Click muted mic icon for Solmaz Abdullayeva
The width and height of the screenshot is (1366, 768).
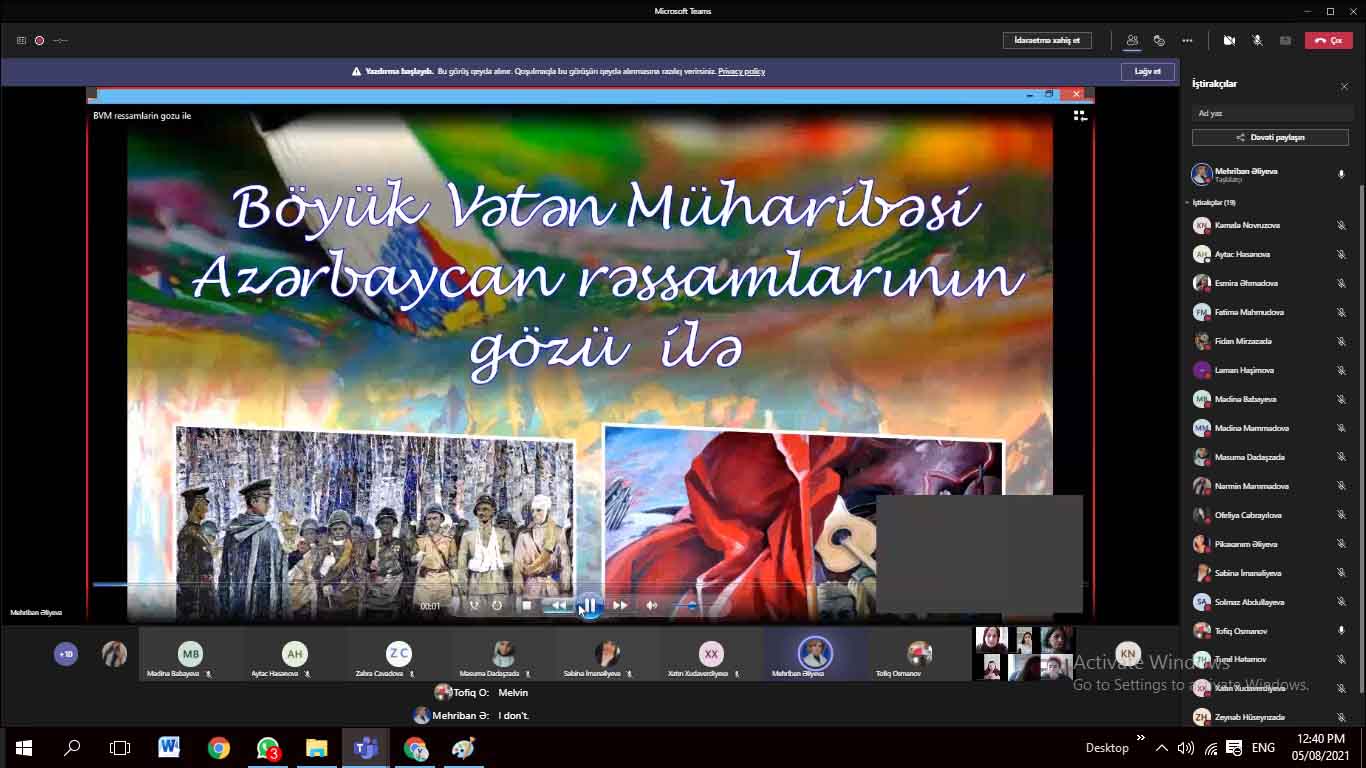[1341, 603]
